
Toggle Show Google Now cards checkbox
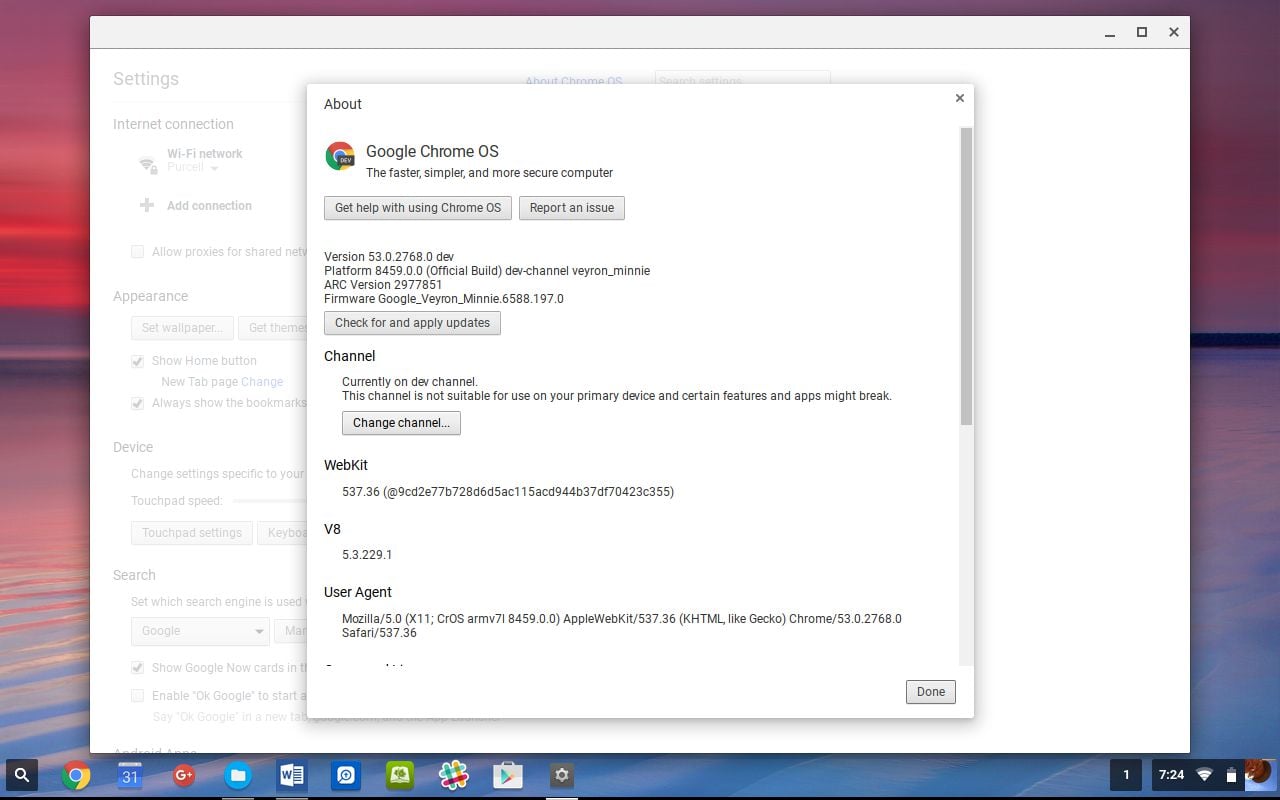coord(138,668)
